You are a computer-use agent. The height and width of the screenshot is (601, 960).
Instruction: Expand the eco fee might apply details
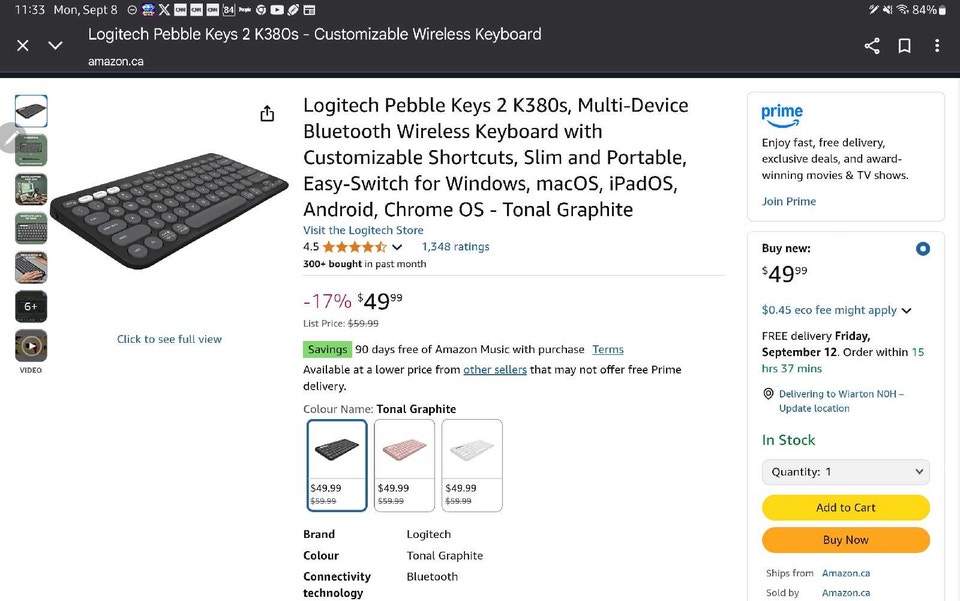click(x=907, y=310)
